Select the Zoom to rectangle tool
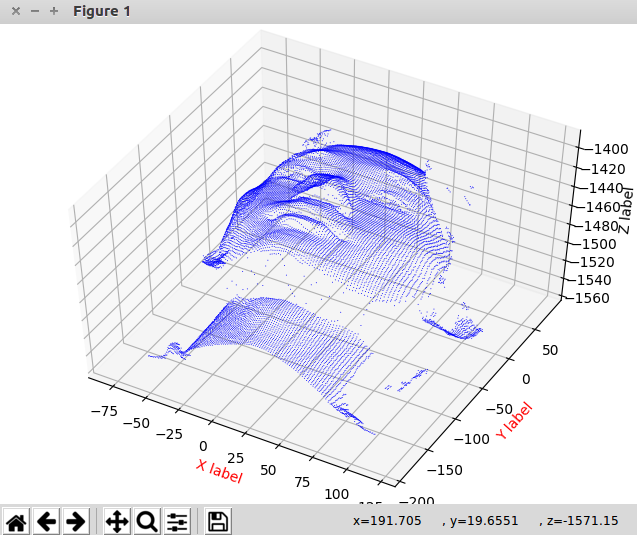637x535 pixels. point(147,521)
